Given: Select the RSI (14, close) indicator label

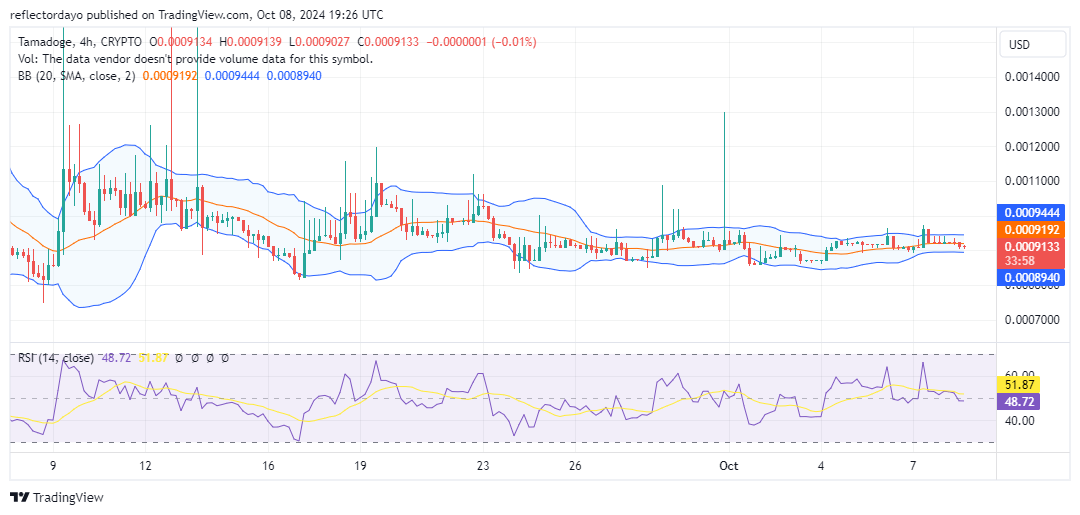Looking at the screenshot, I should point(56,358).
